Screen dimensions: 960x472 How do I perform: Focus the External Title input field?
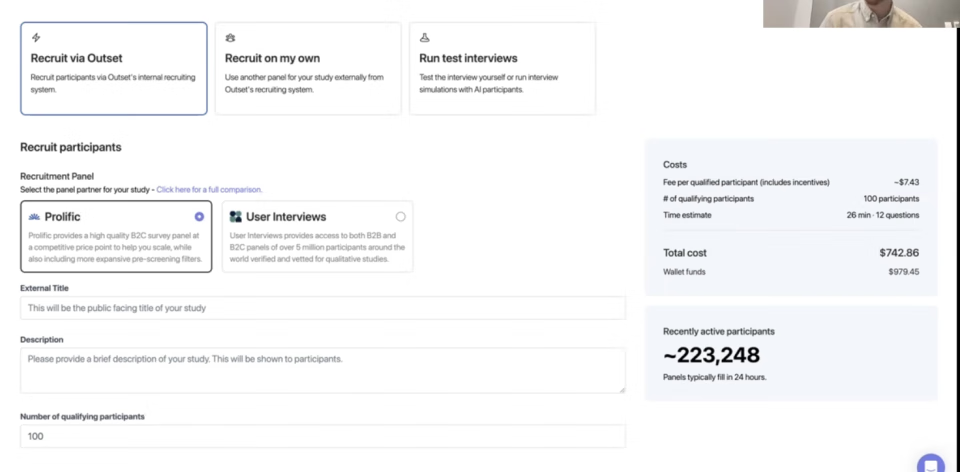[322, 308]
